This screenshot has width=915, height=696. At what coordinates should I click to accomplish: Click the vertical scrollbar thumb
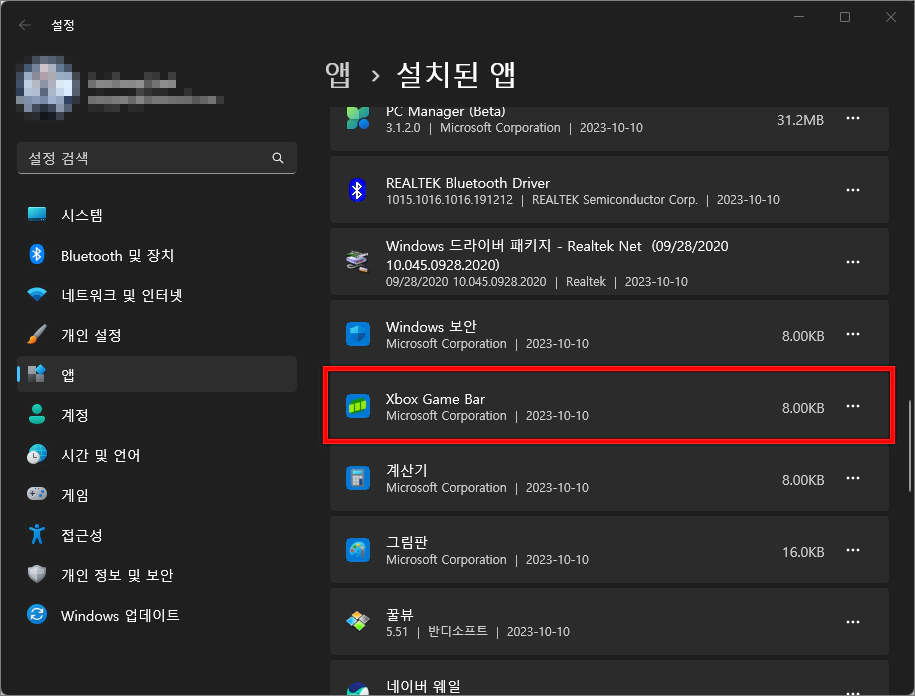pyautogui.click(x=909, y=446)
